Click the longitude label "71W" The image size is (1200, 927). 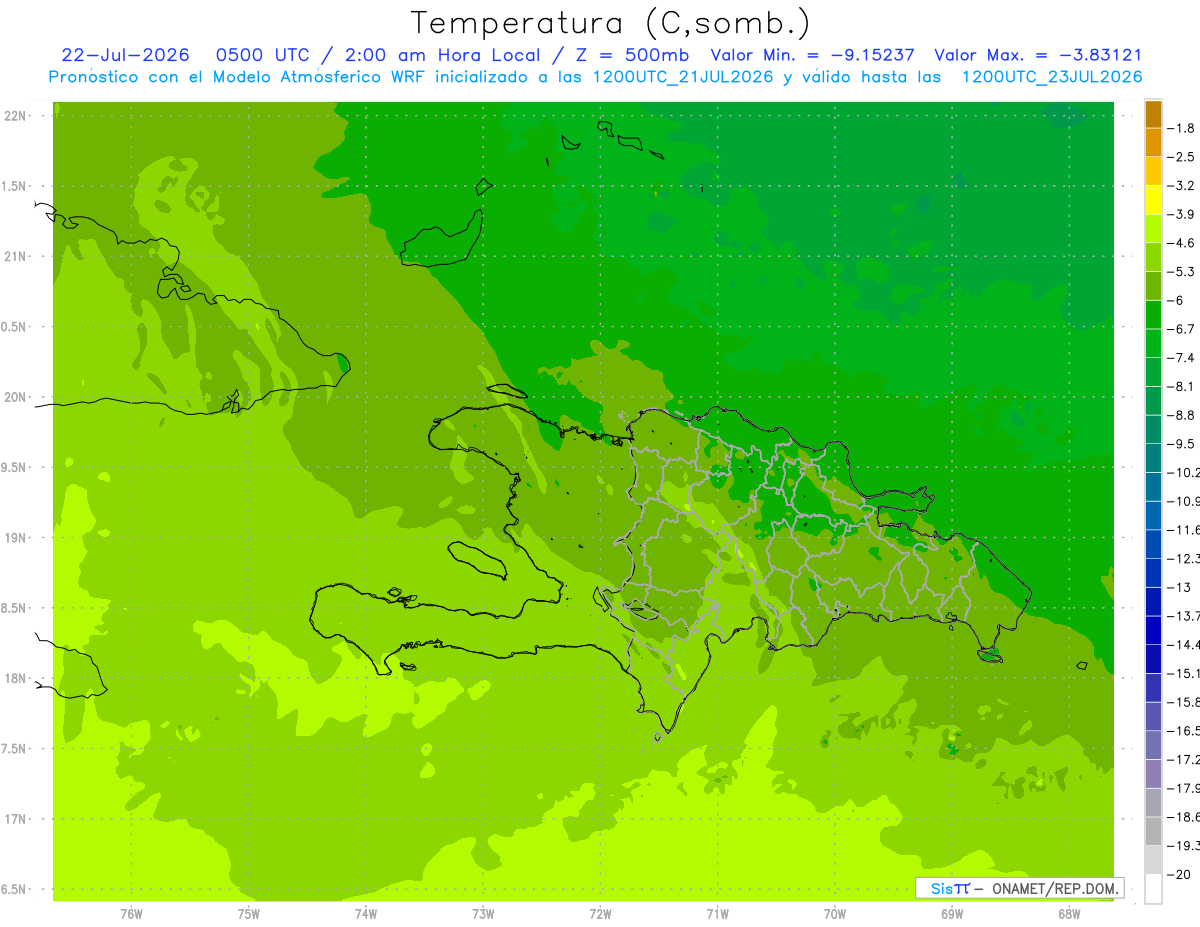point(717,913)
